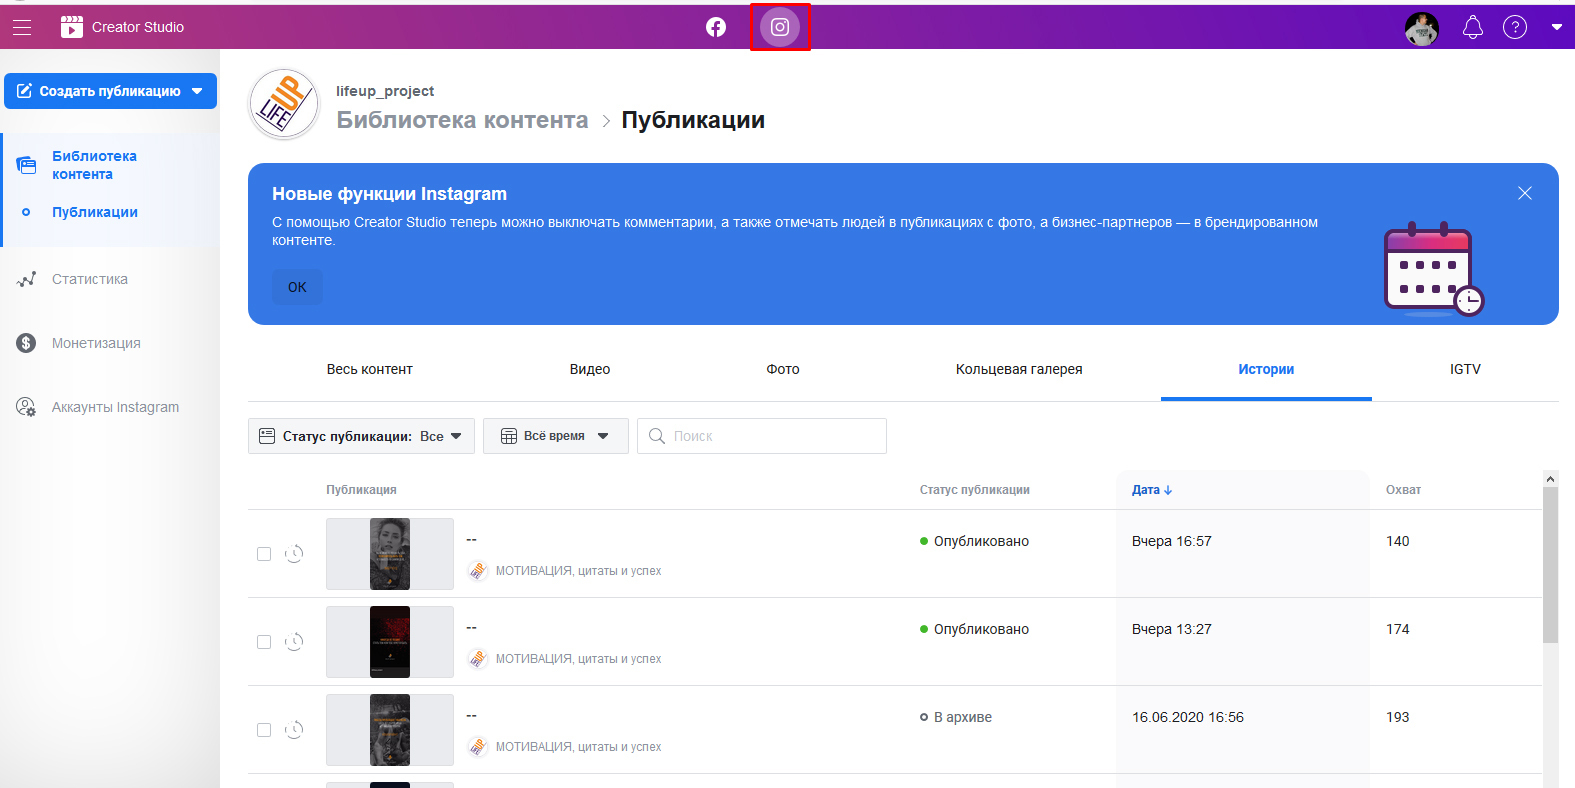1575x788 pixels.
Task: Click Статистика chart icon
Action: pyautogui.click(x=26, y=279)
